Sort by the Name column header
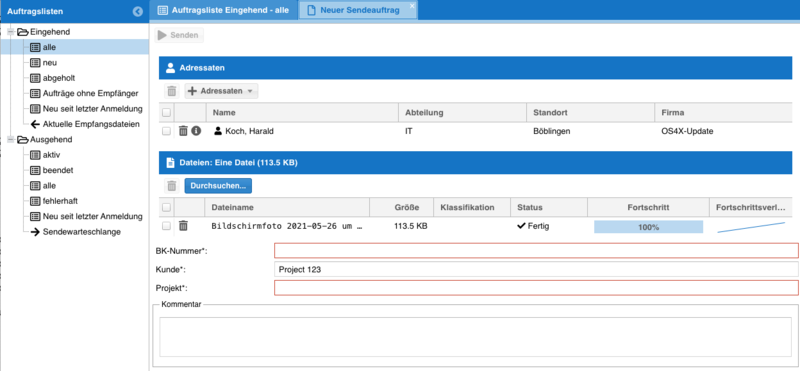This screenshot has width=800, height=371. click(x=302, y=112)
